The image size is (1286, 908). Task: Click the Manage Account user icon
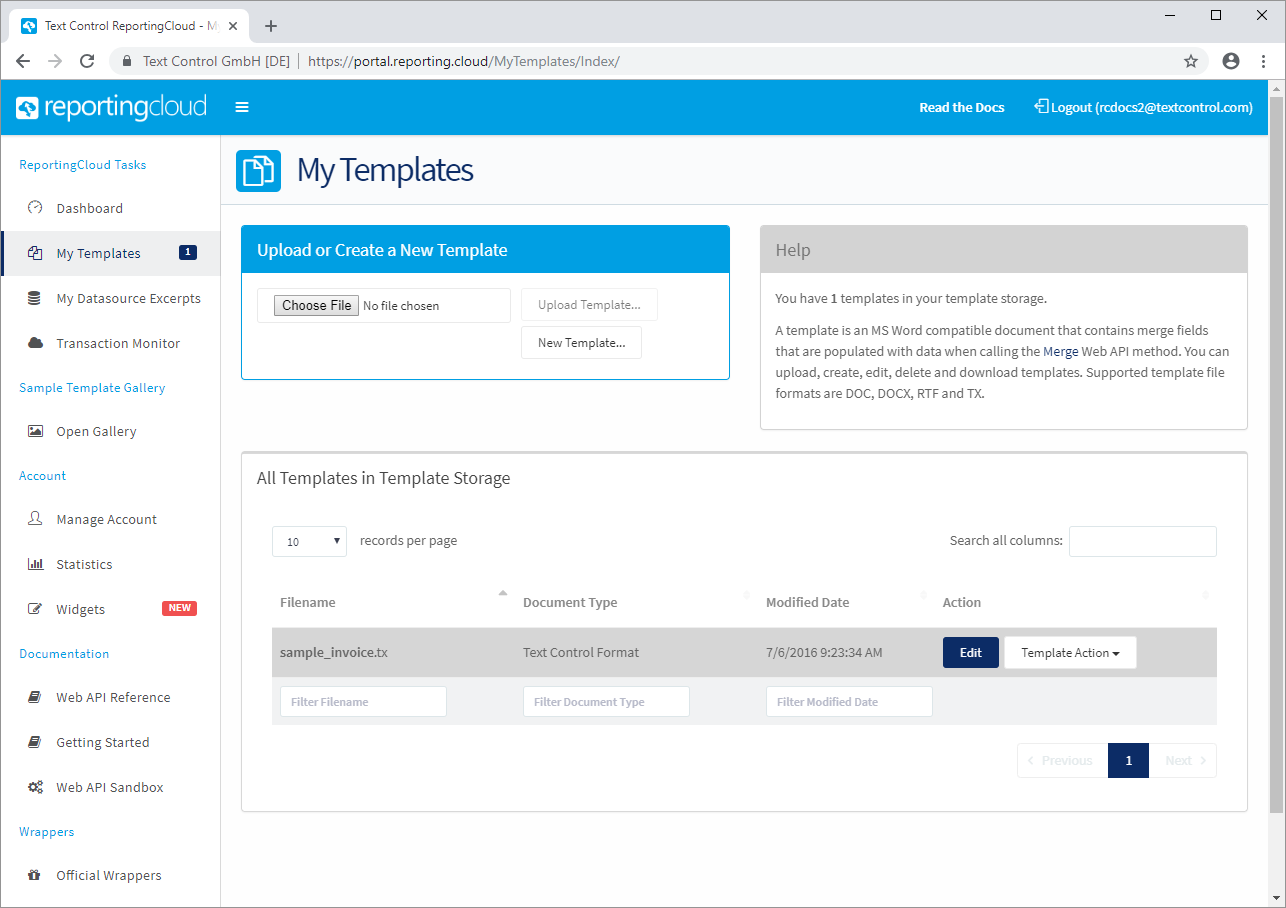tap(35, 519)
